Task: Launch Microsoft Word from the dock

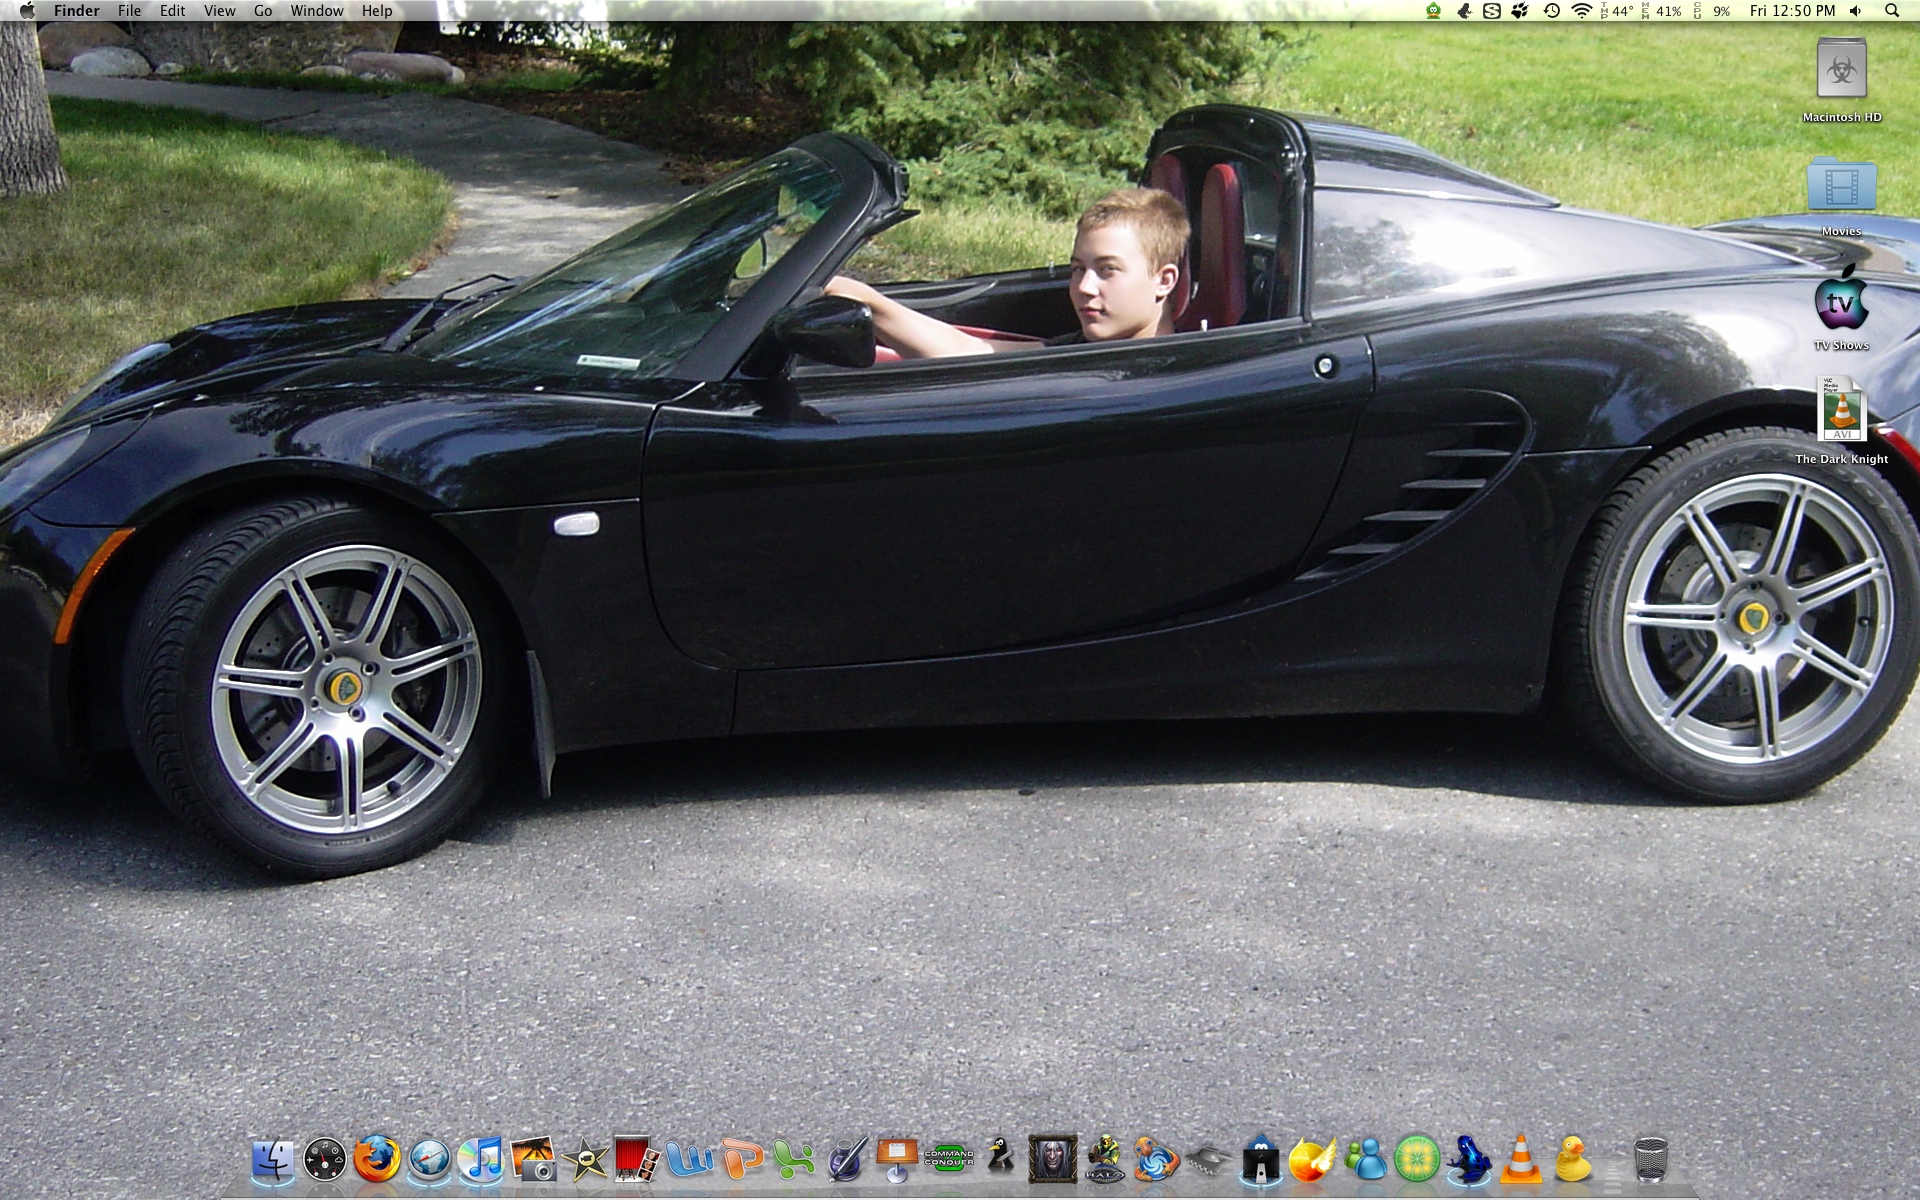Action: [689, 1160]
